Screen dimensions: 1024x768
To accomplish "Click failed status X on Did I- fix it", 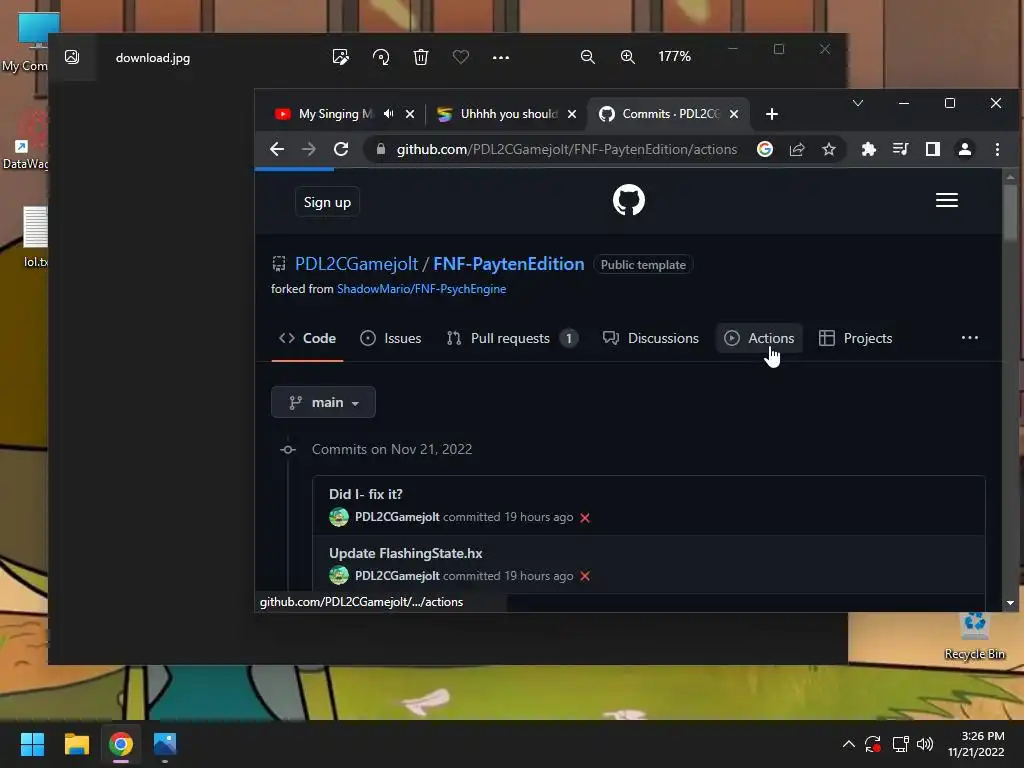I will coord(585,518).
